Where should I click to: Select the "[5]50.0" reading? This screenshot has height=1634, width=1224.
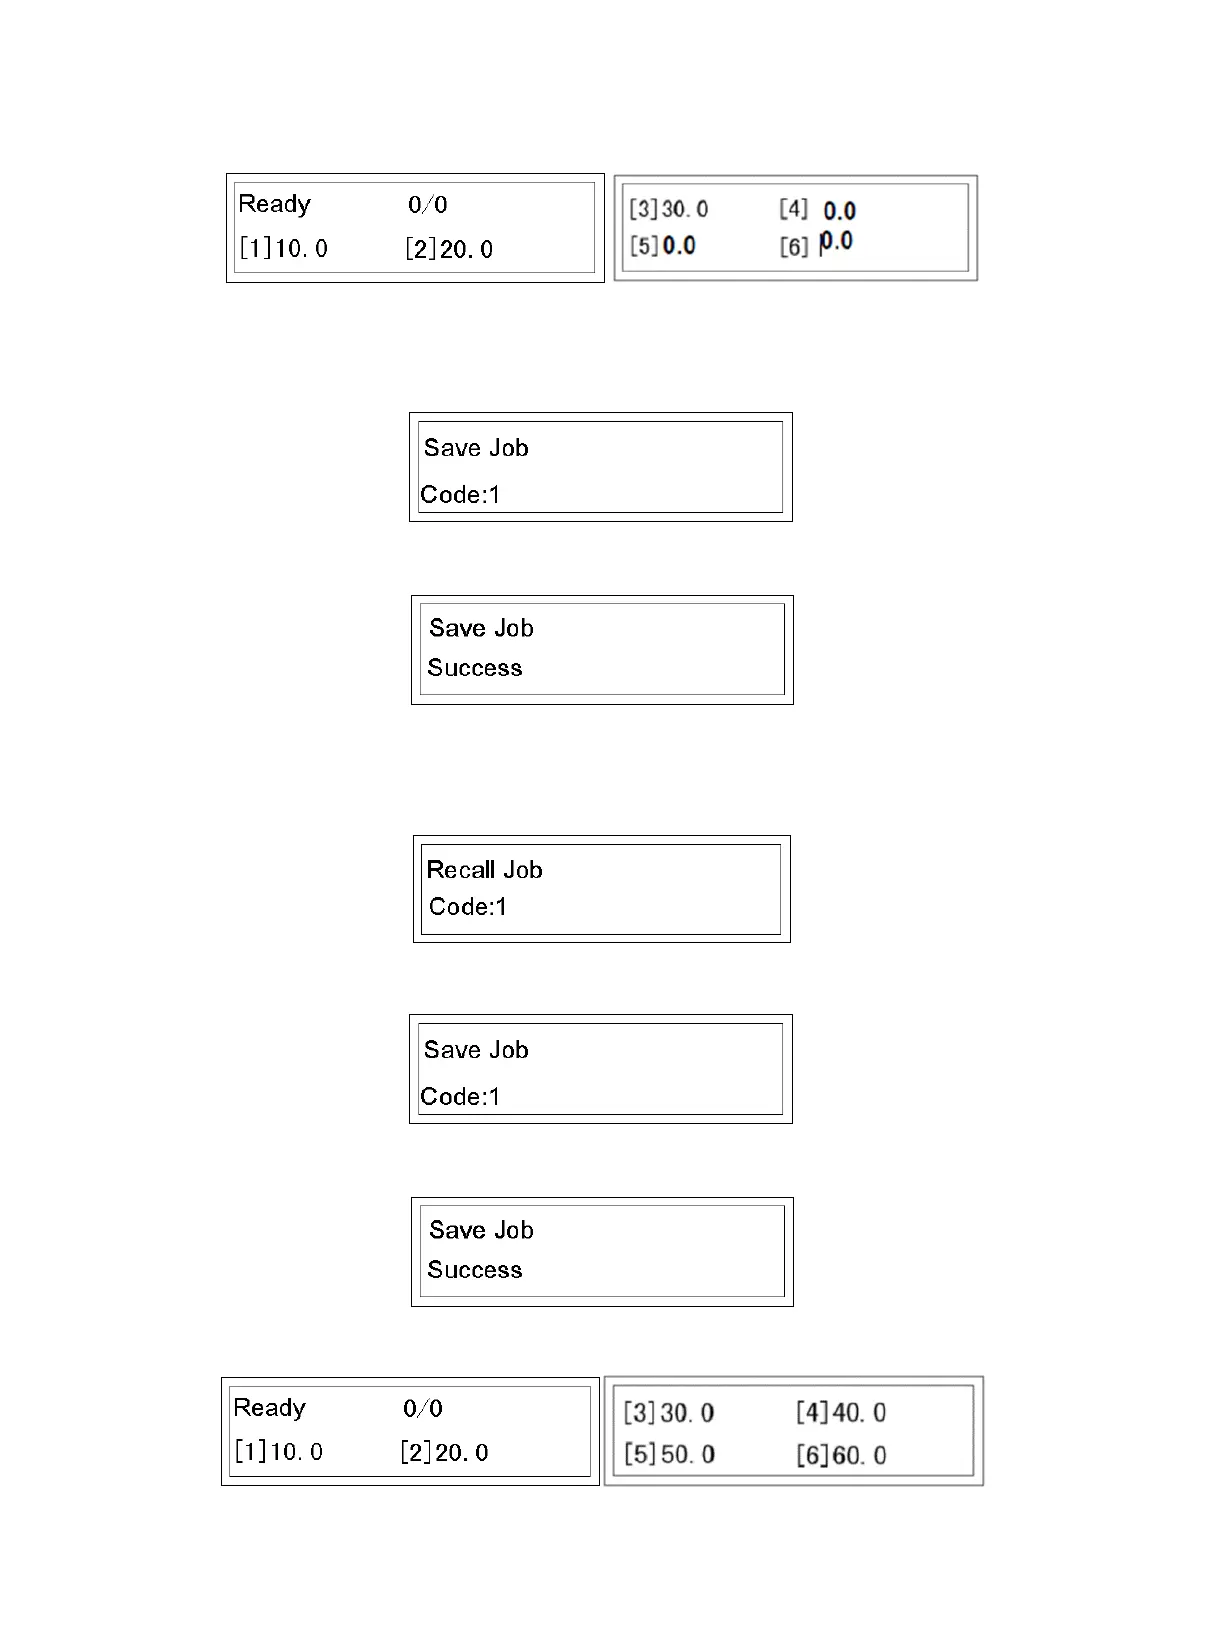pos(669,1455)
